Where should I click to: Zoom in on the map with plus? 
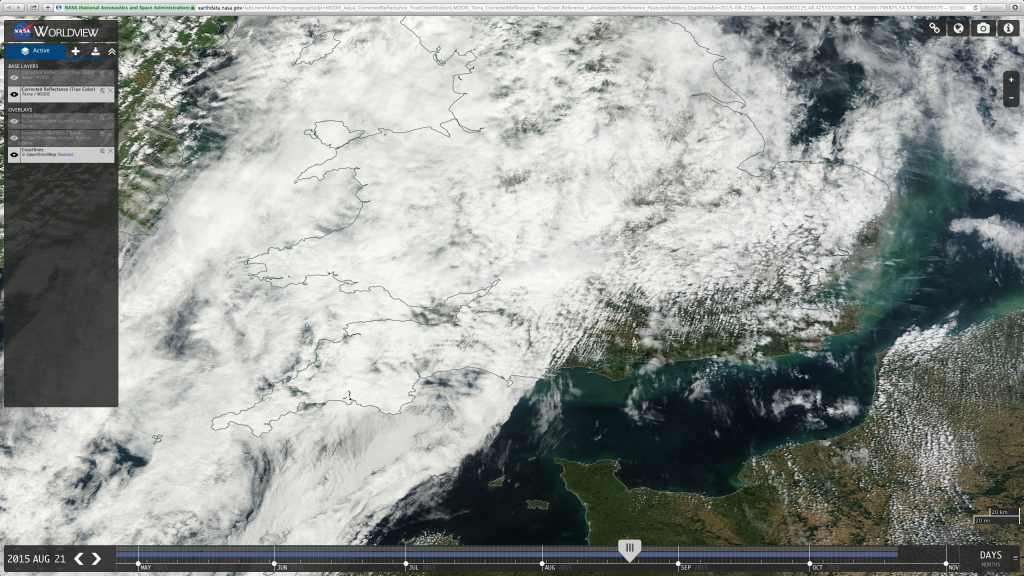[x=1011, y=80]
